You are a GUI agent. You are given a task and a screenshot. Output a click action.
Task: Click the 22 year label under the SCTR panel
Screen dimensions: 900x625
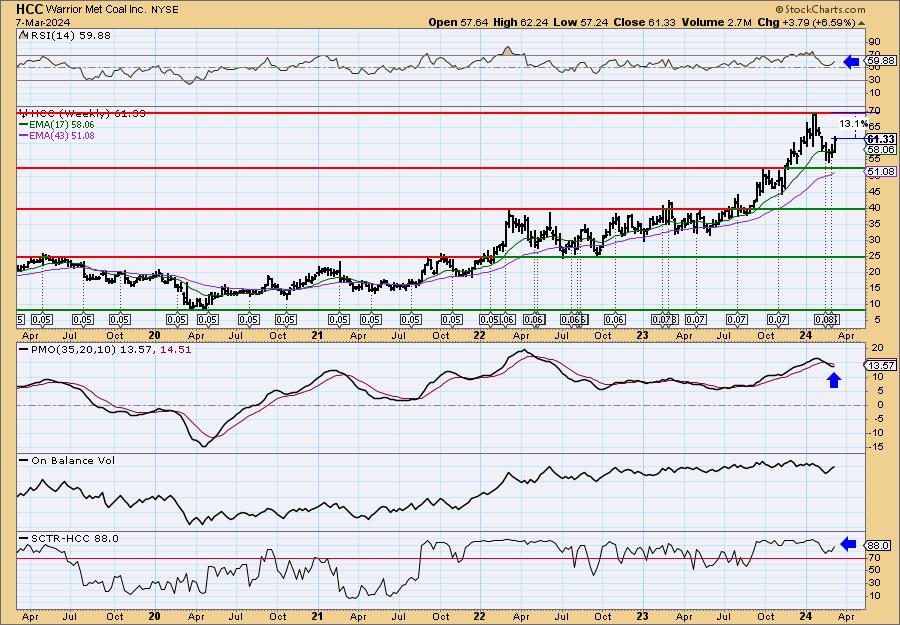pyautogui.click(x=479, y=616)
